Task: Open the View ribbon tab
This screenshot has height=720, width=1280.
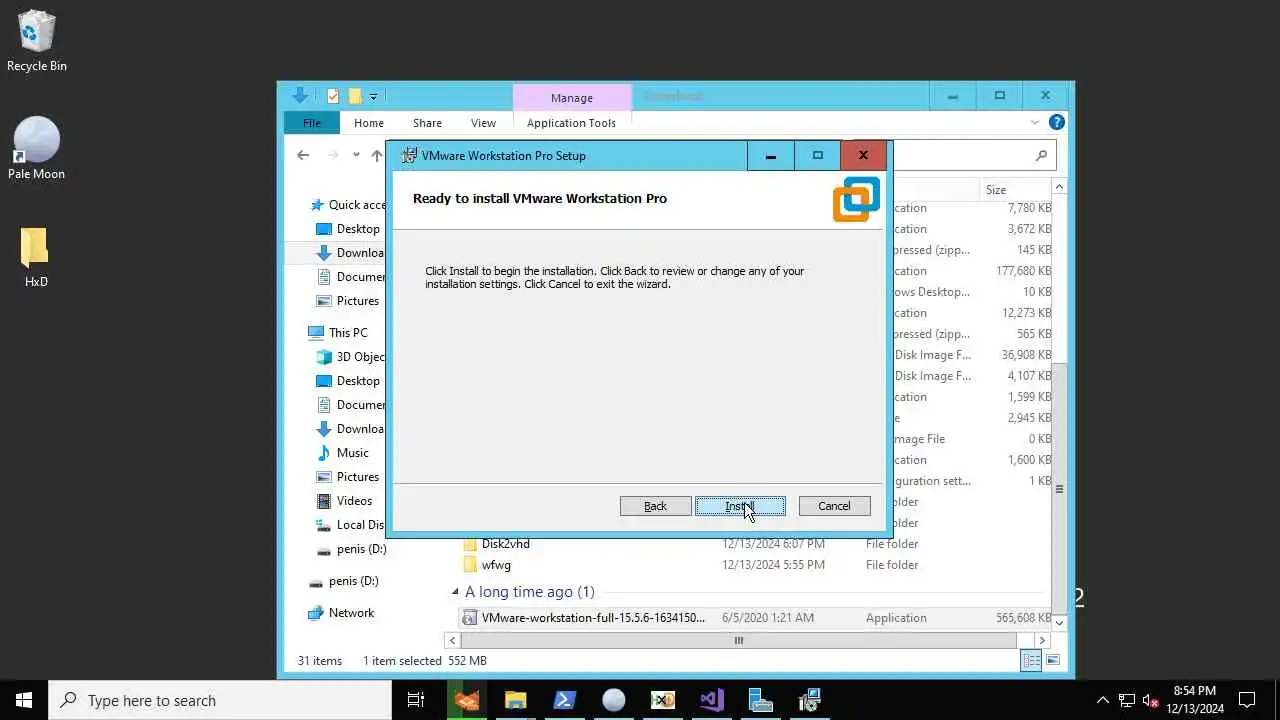Action: (483, 123)
